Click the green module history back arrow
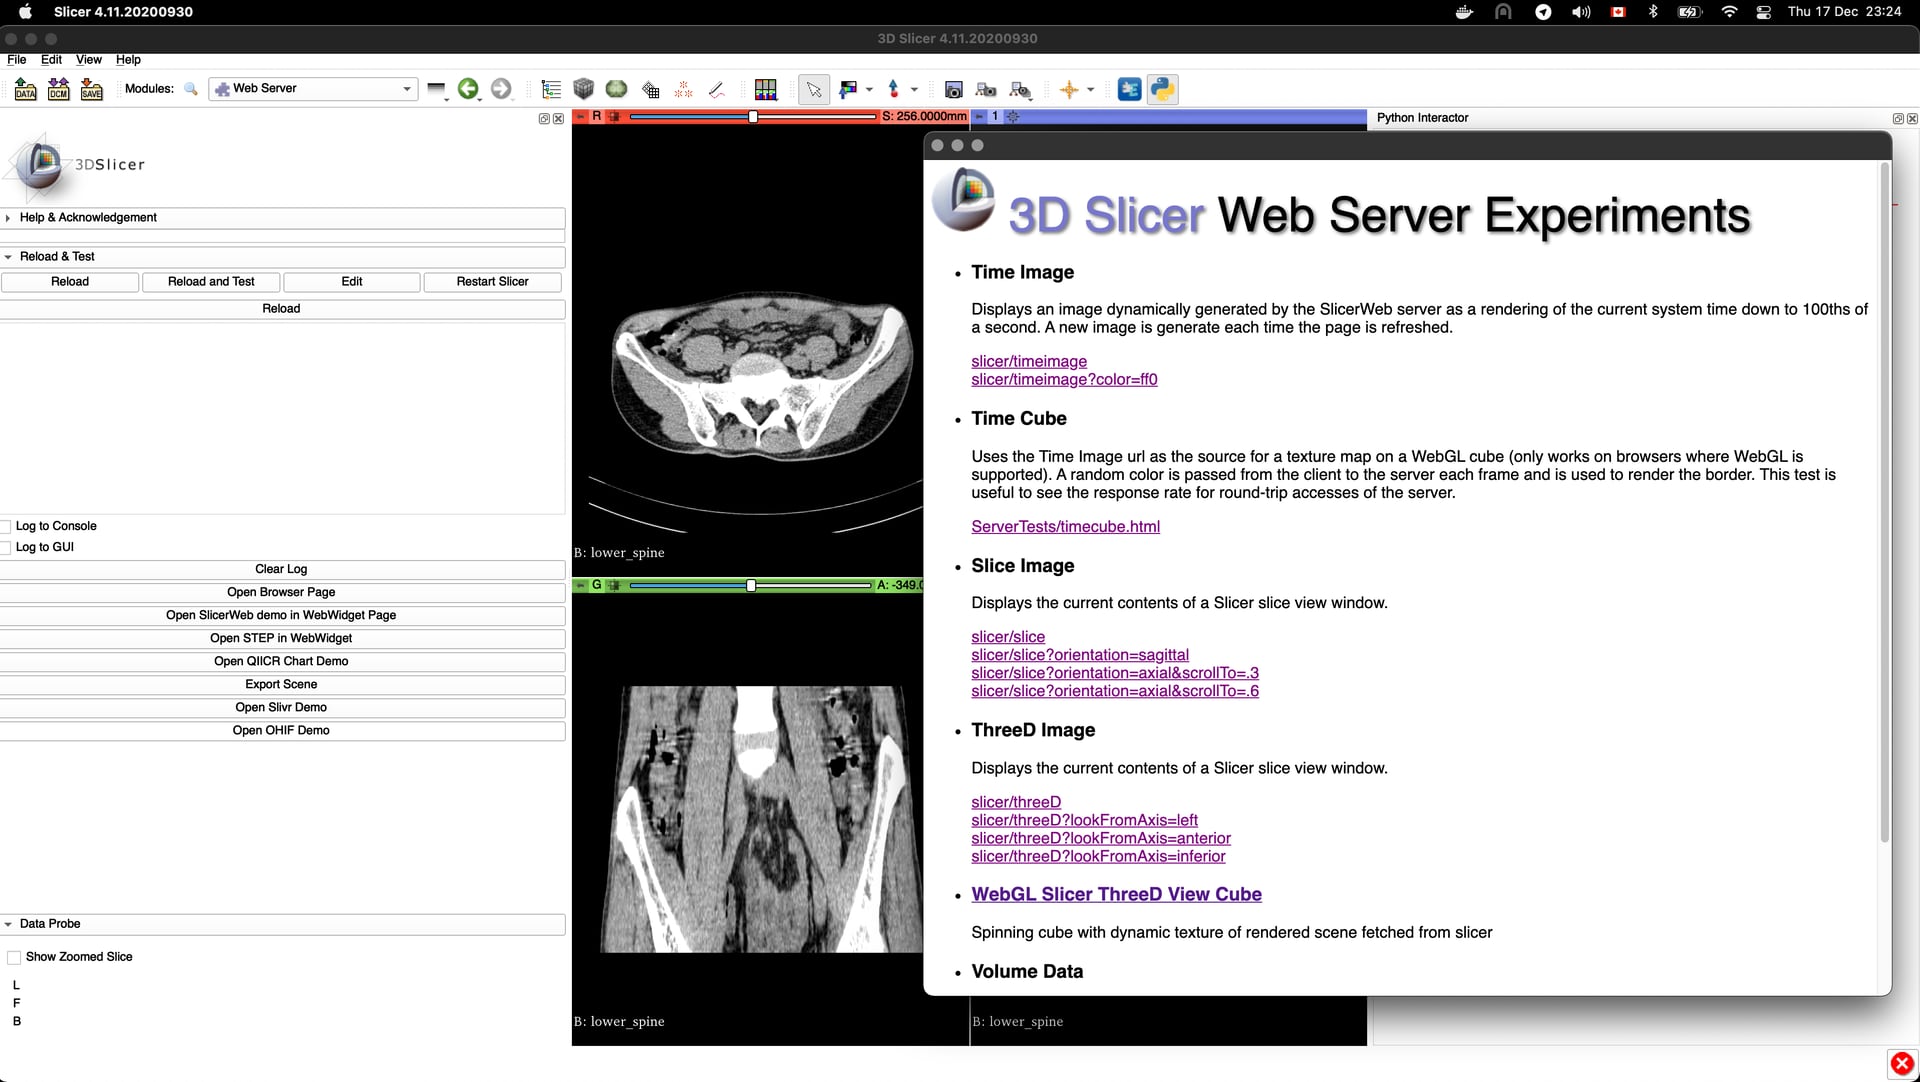This screenshot has height=1082, width=1920. [x=470, y=89]
